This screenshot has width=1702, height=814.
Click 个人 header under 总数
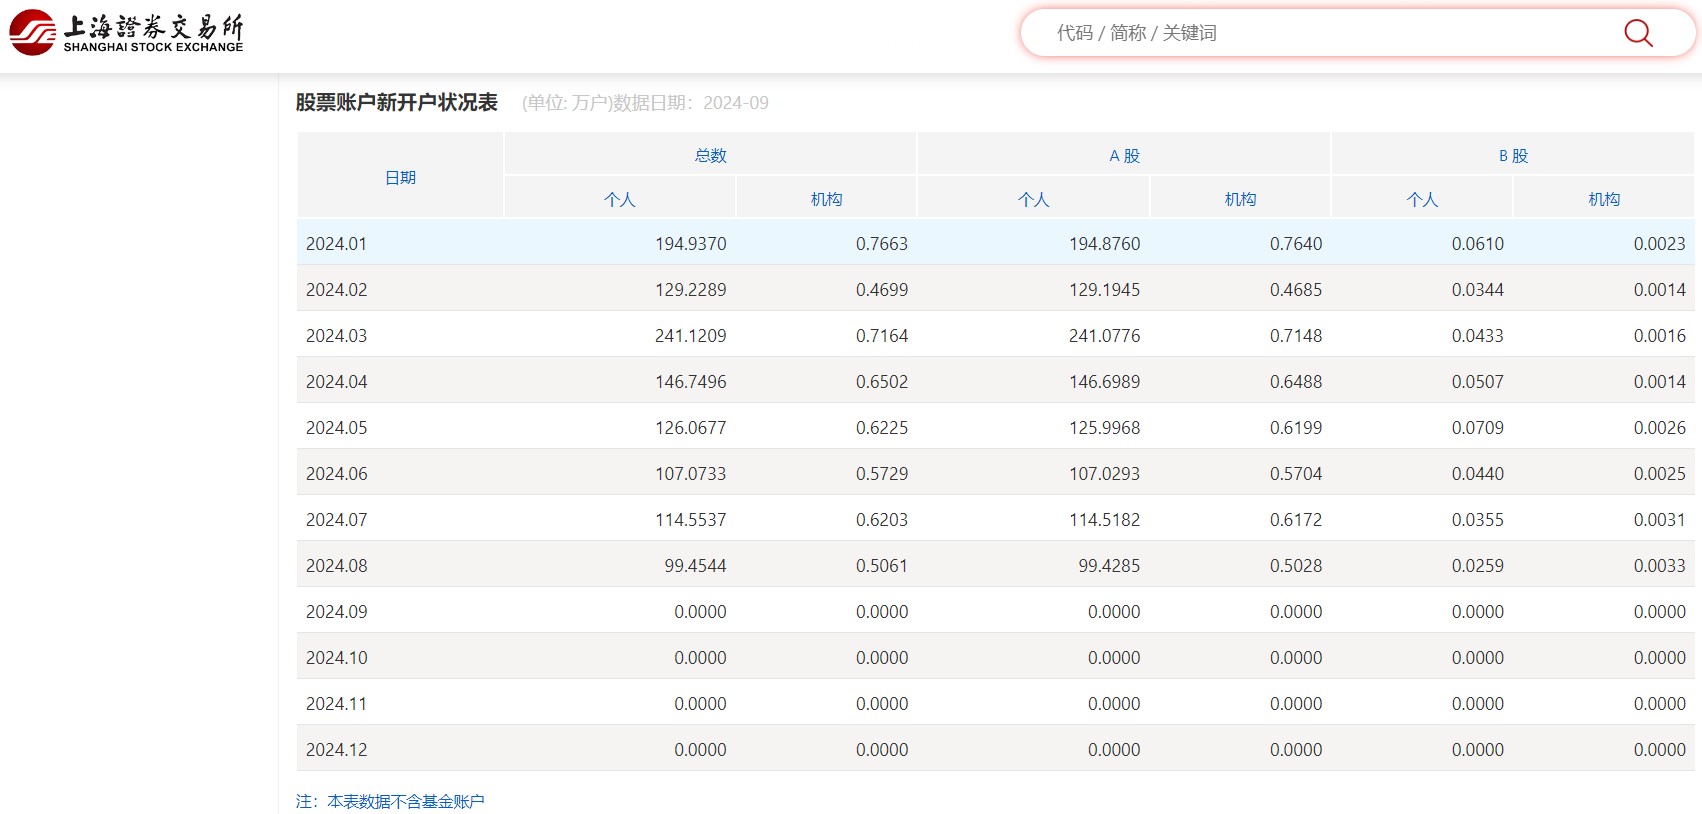(619, 199)
